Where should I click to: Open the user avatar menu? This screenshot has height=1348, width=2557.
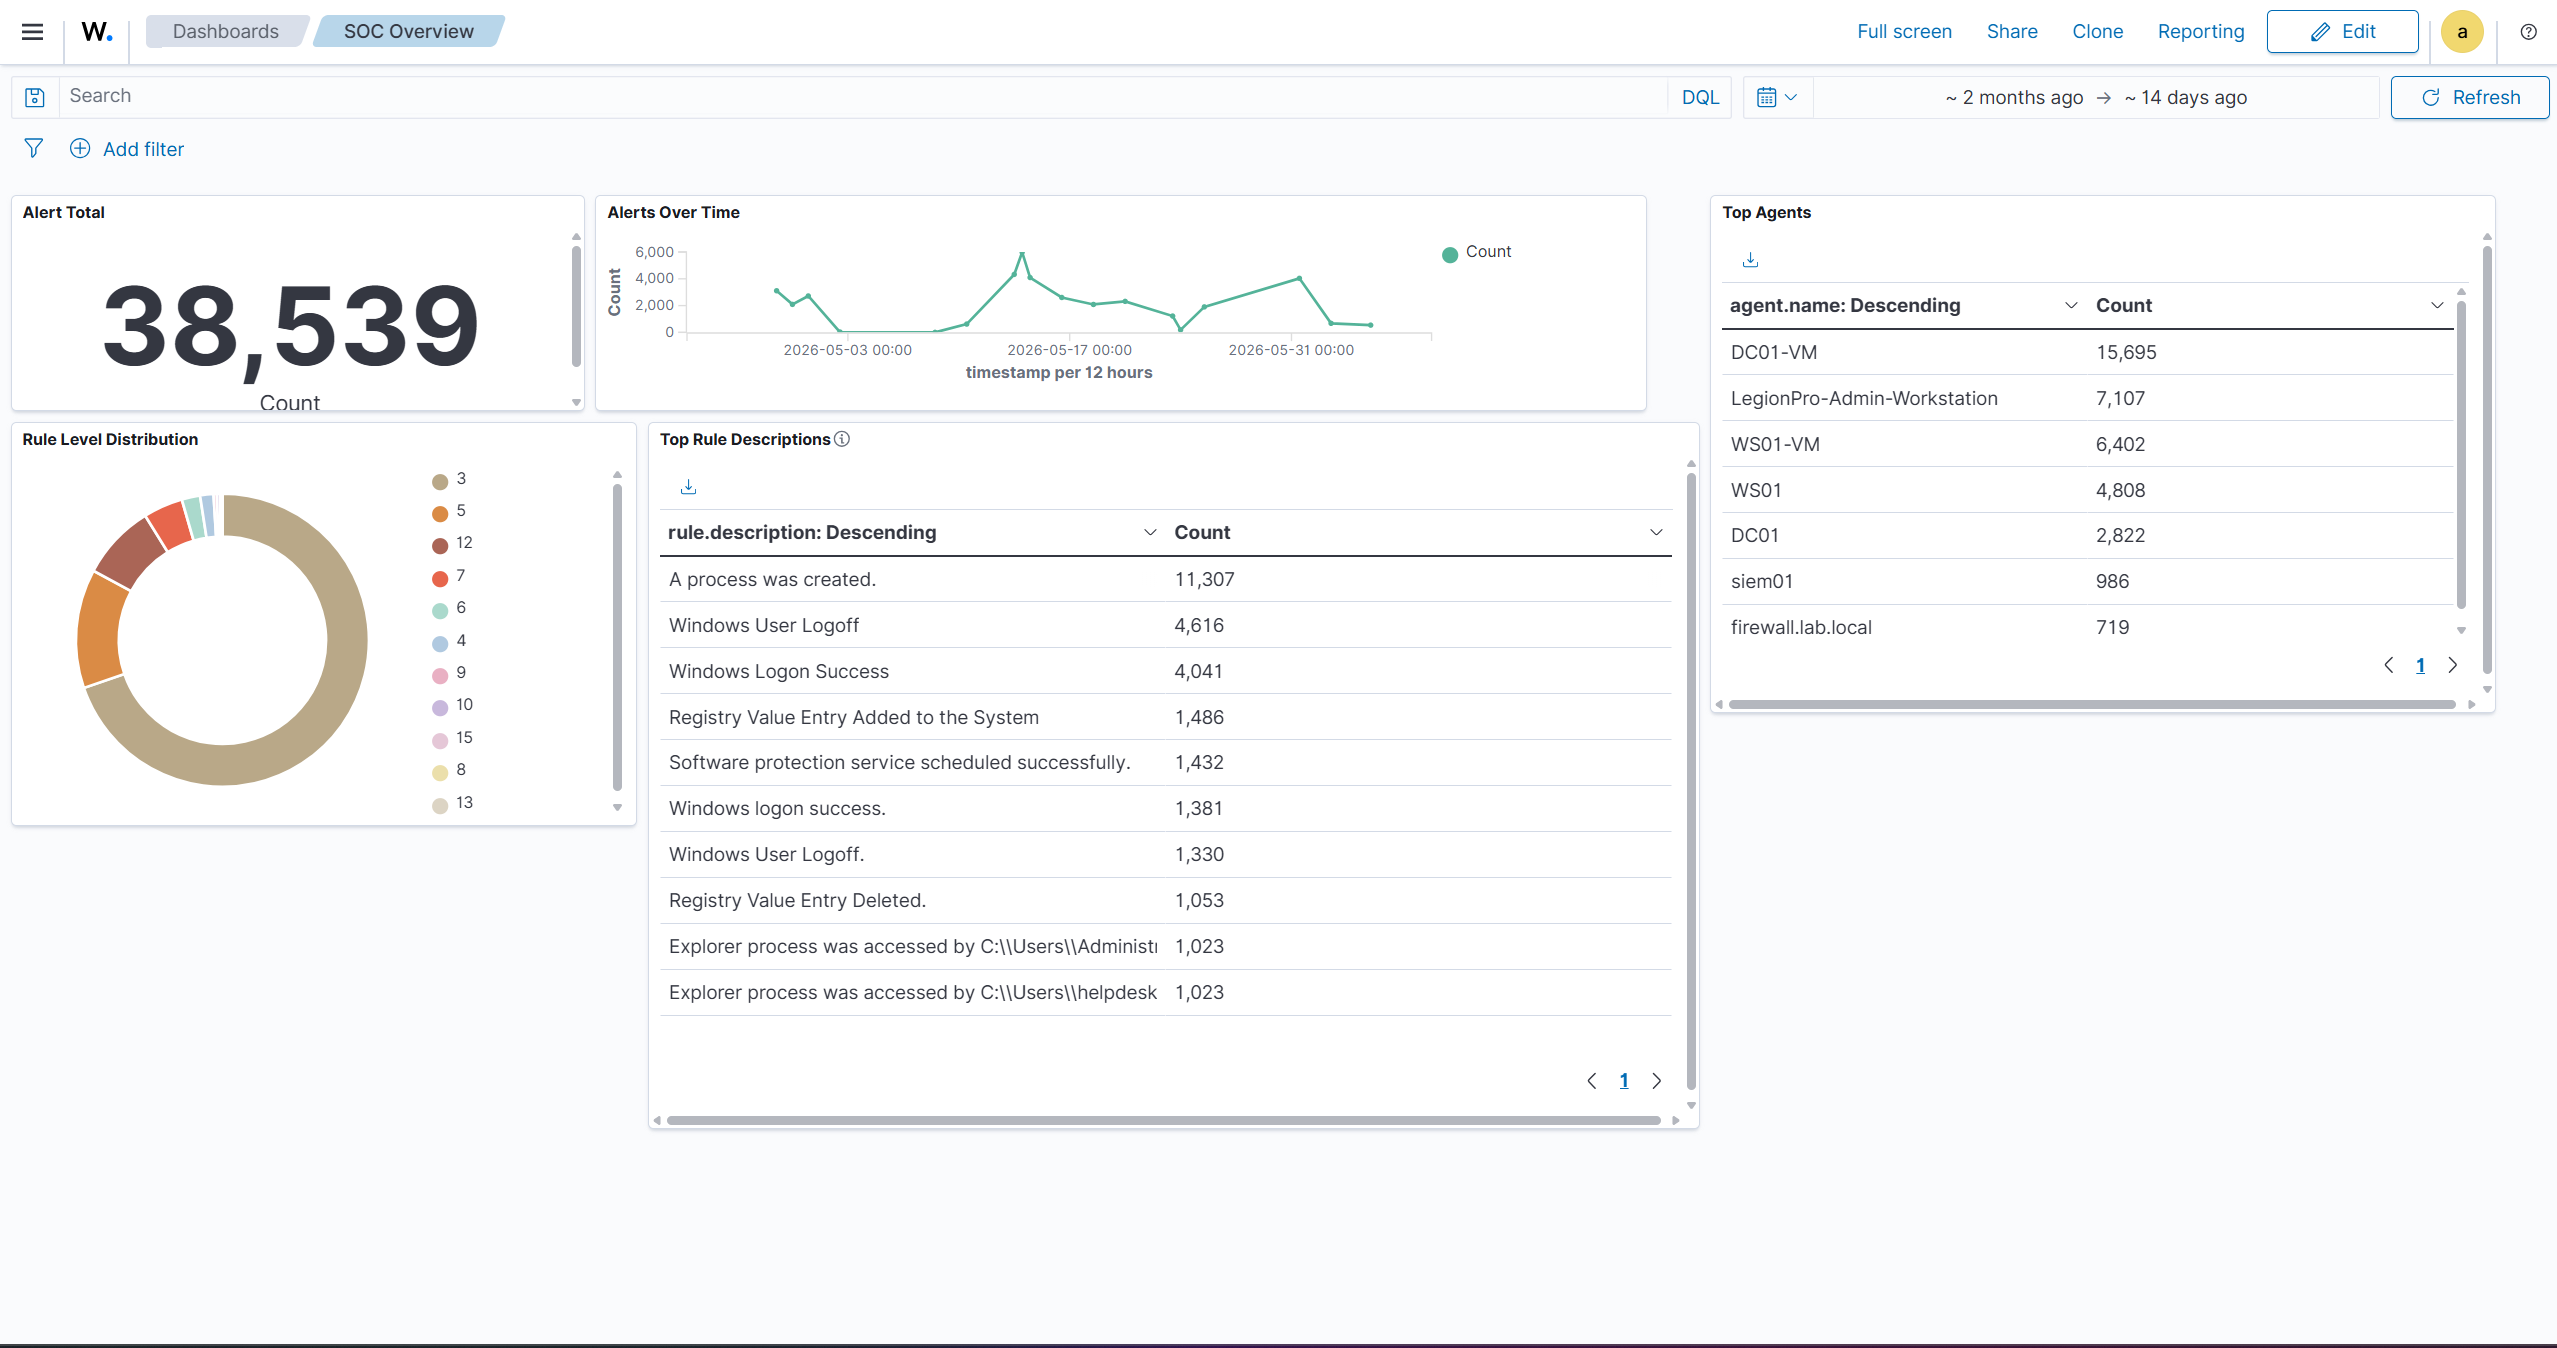(x=2462, y=32)
